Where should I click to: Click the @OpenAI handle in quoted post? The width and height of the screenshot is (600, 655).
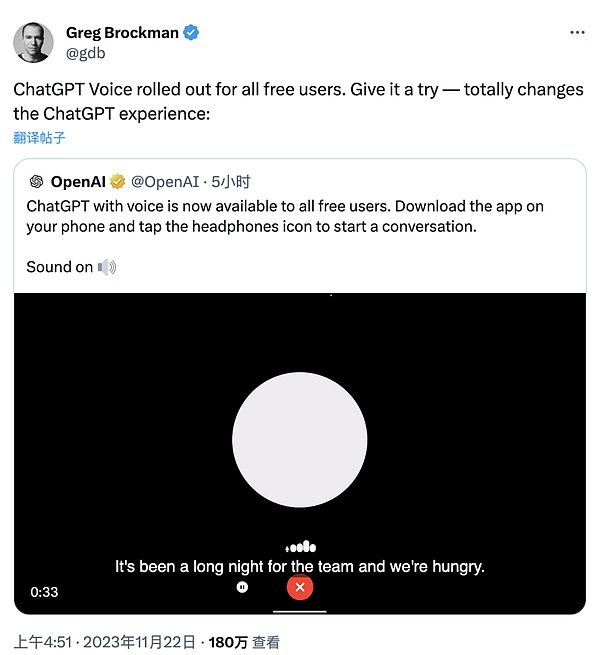[165, 181]
